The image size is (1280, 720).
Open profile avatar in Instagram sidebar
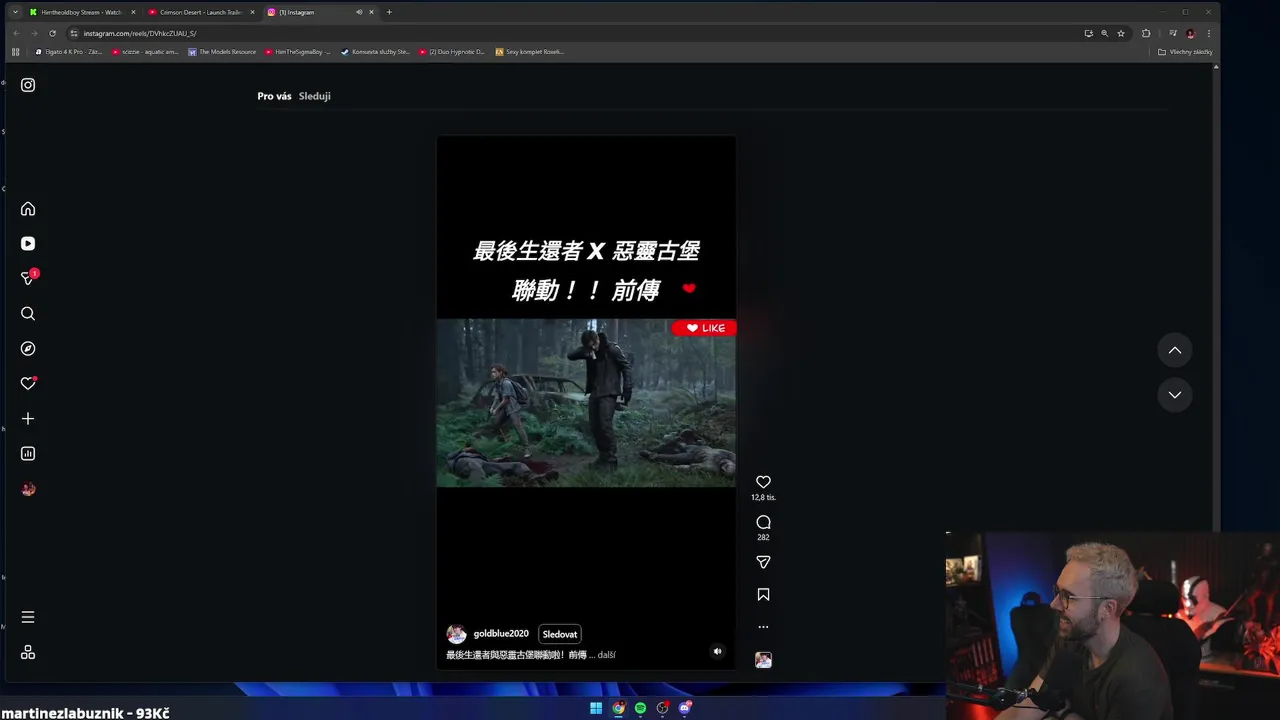point(28,489)
